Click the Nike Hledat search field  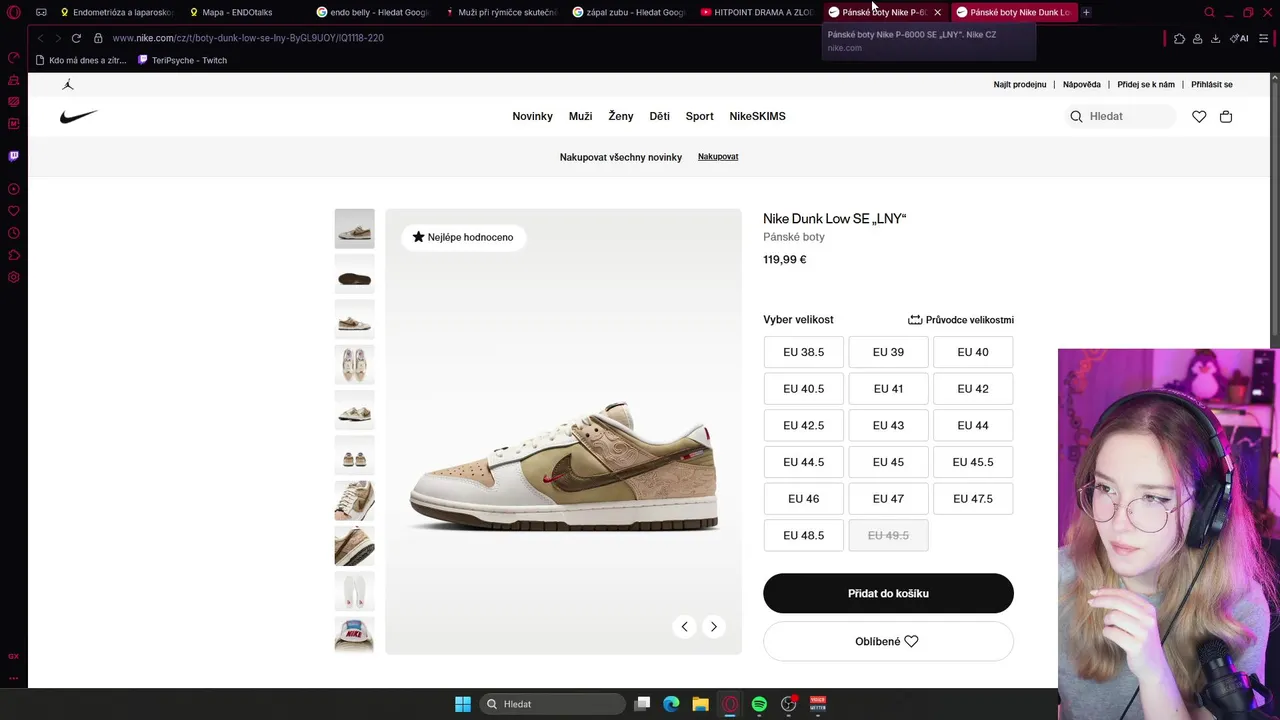pos(1121,116)
